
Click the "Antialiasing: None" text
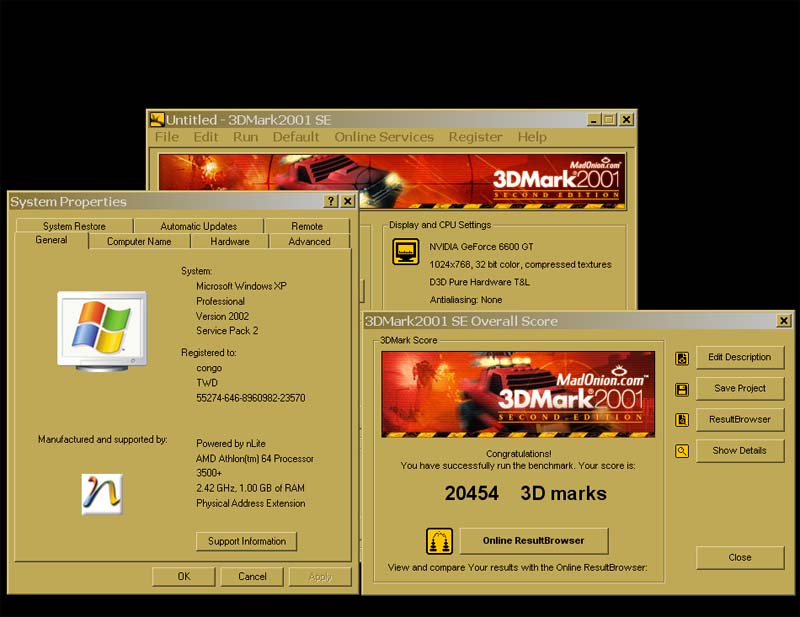click(466, 300)
